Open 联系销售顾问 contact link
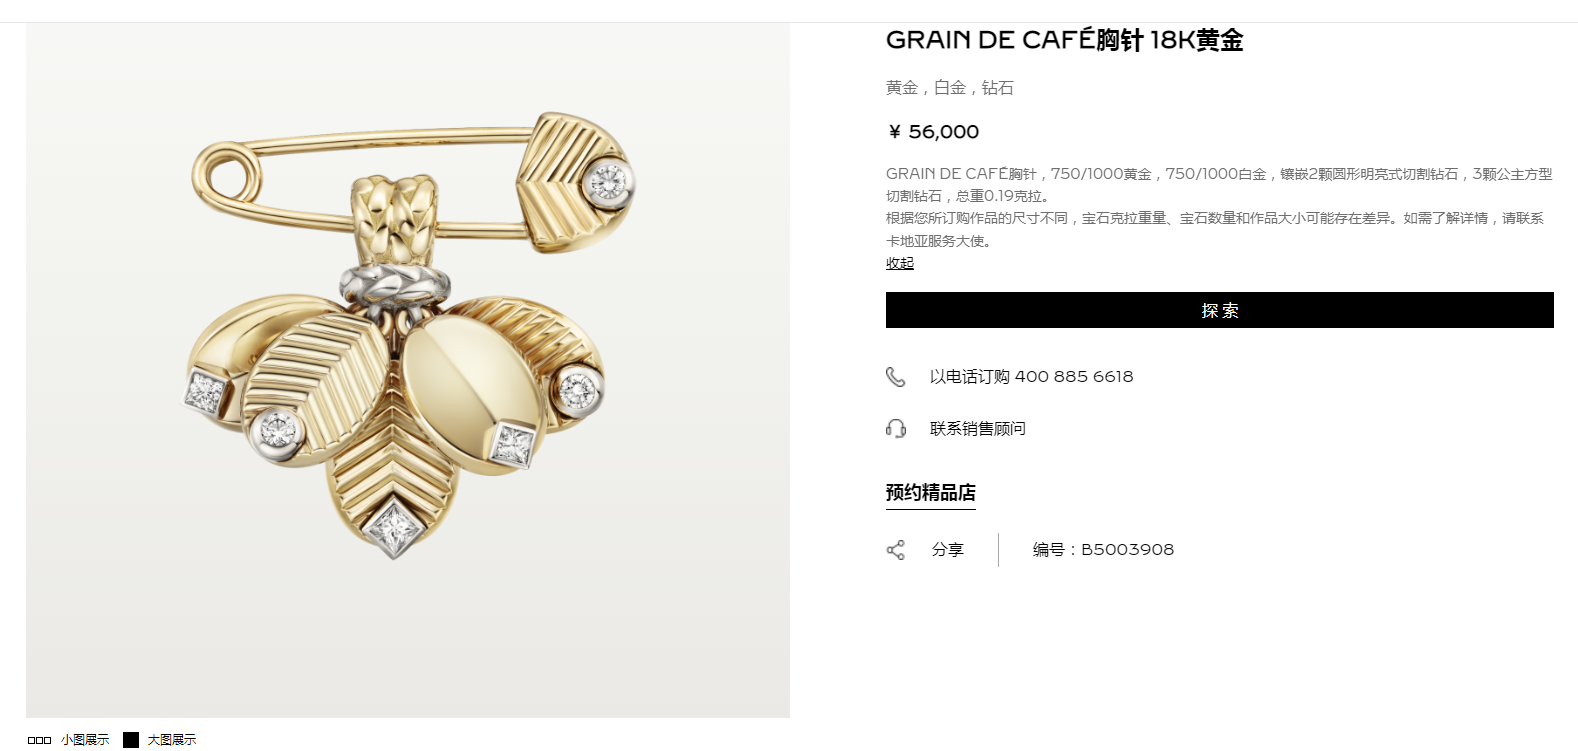This screenshot has height=751, width=1578. [x=978, y=429]
